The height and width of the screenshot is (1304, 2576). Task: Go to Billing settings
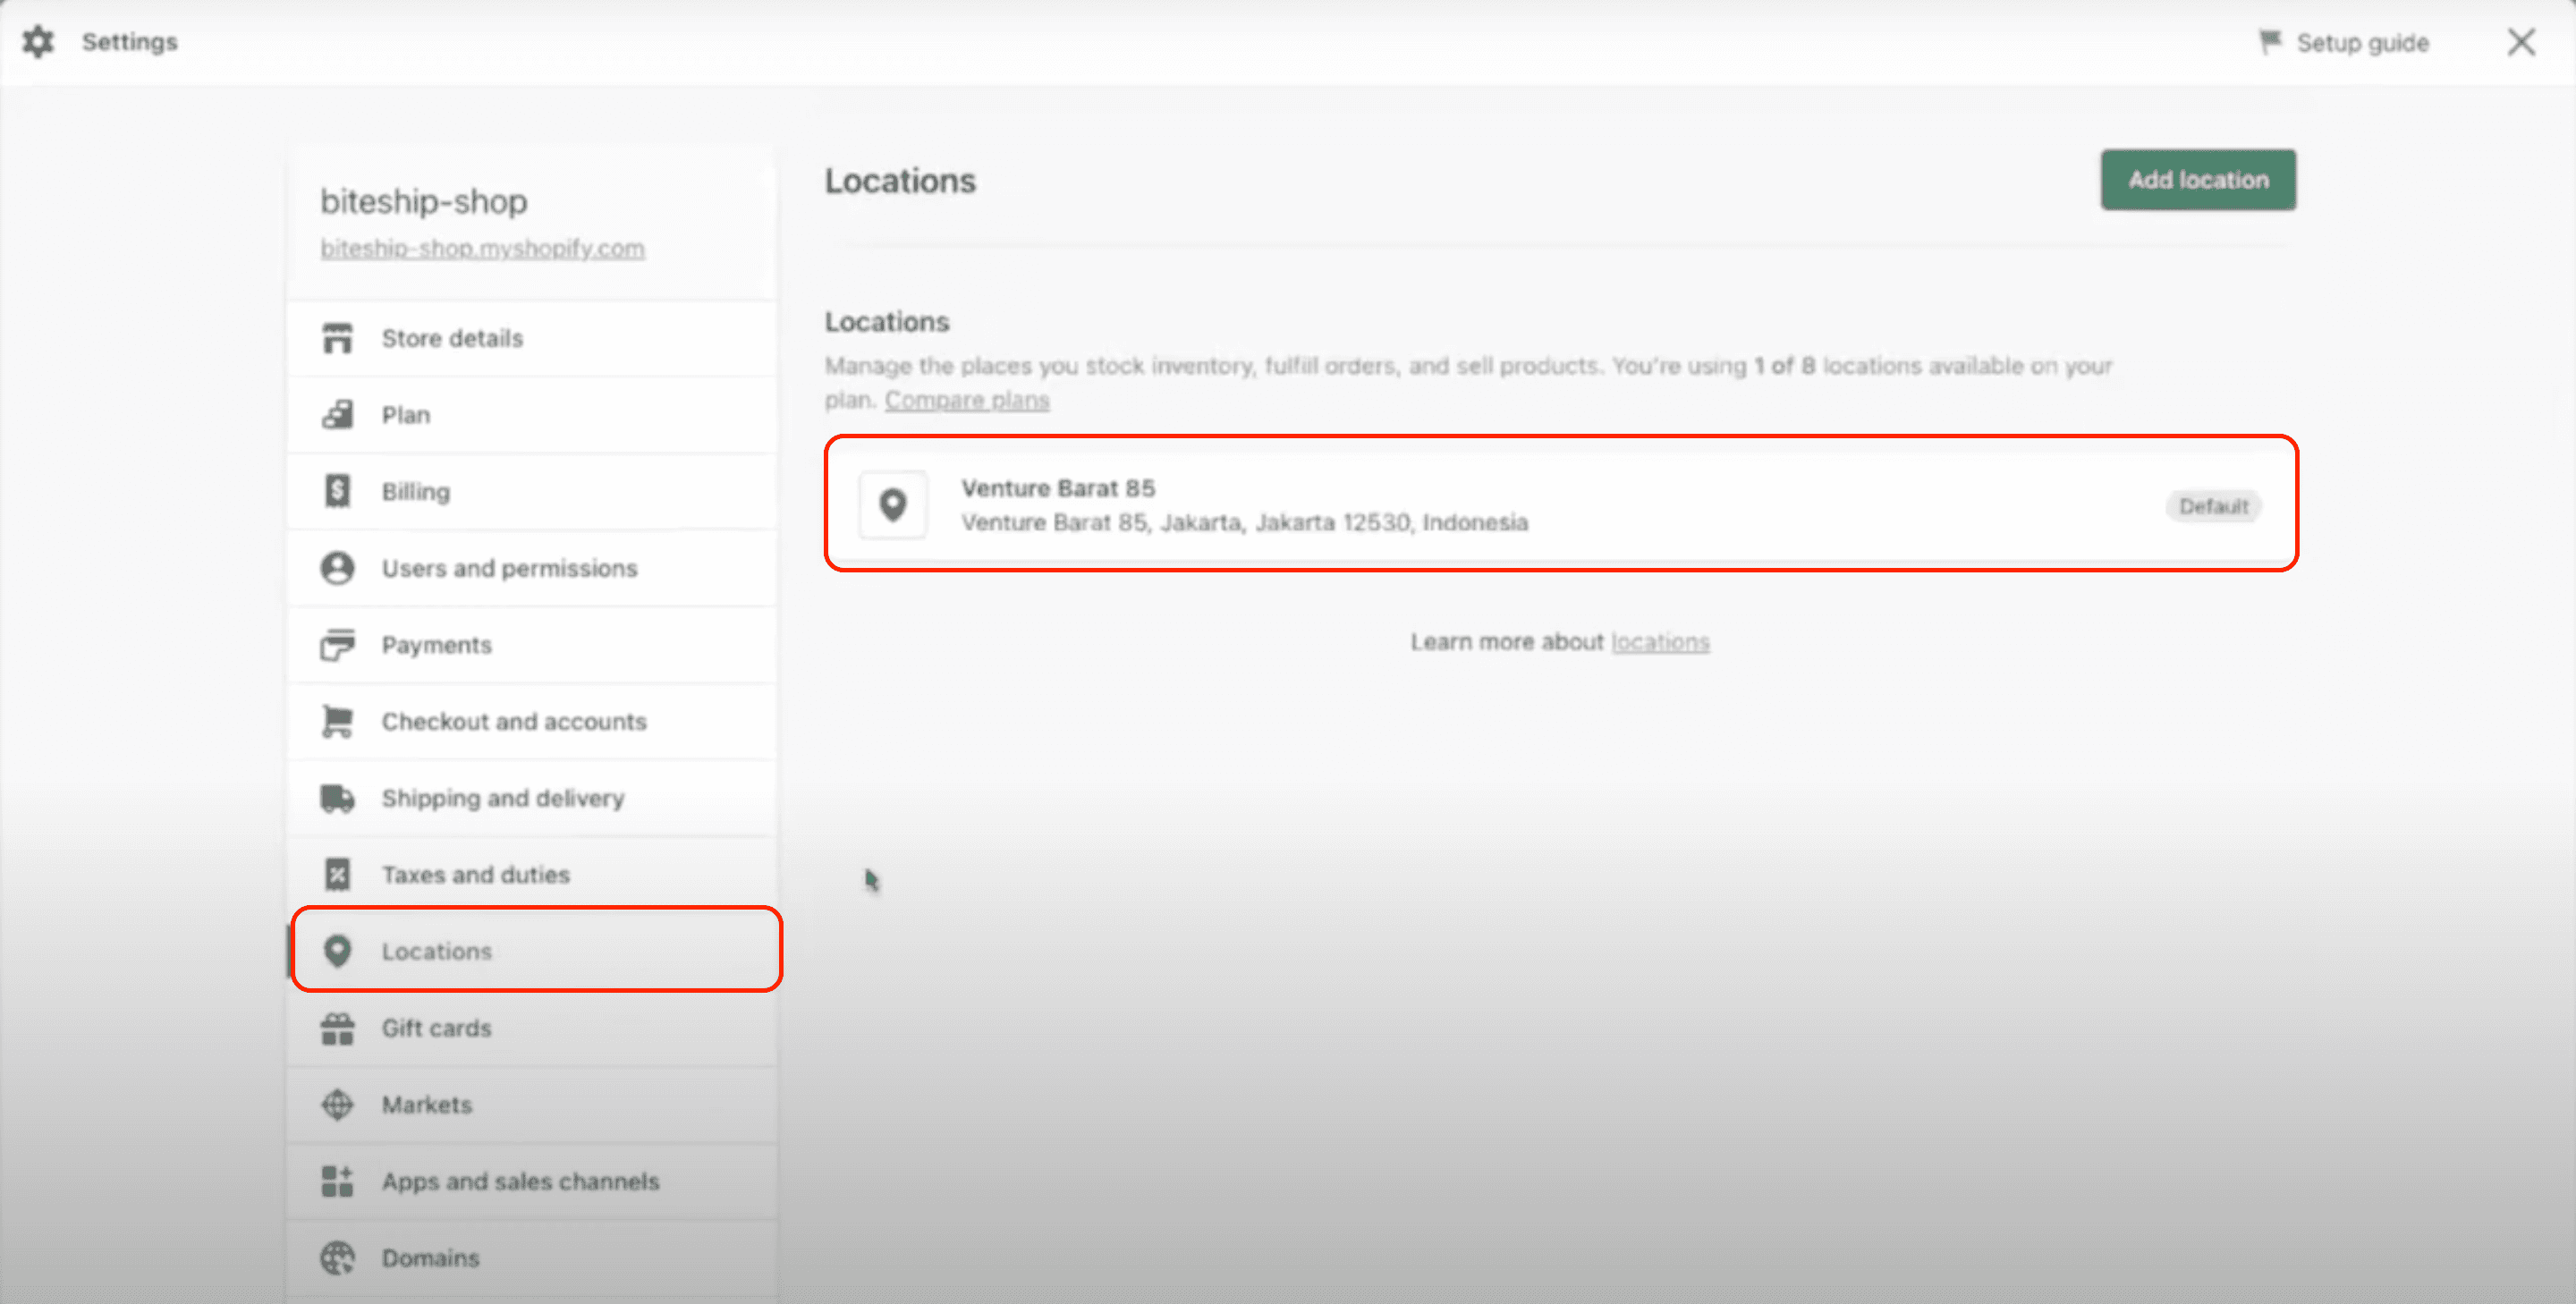pyautogui.click(x=532, y=491)
